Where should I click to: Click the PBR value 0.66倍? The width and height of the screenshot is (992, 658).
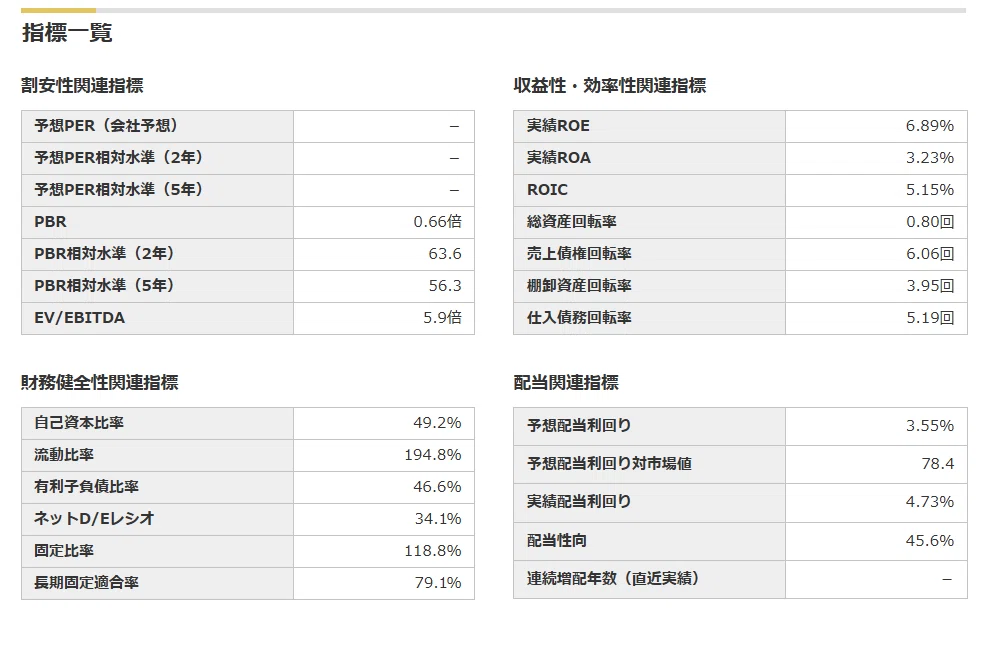pos(437,222)
